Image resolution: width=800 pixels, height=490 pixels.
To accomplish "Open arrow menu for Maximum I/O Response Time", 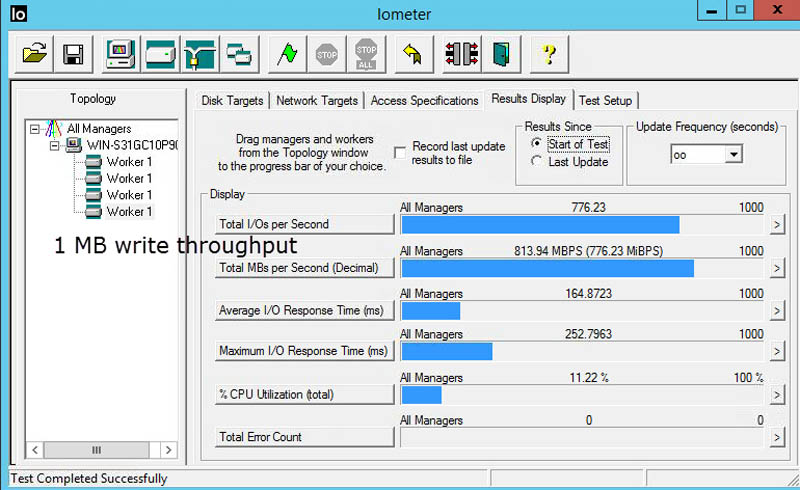I will (x=777, y=351).
